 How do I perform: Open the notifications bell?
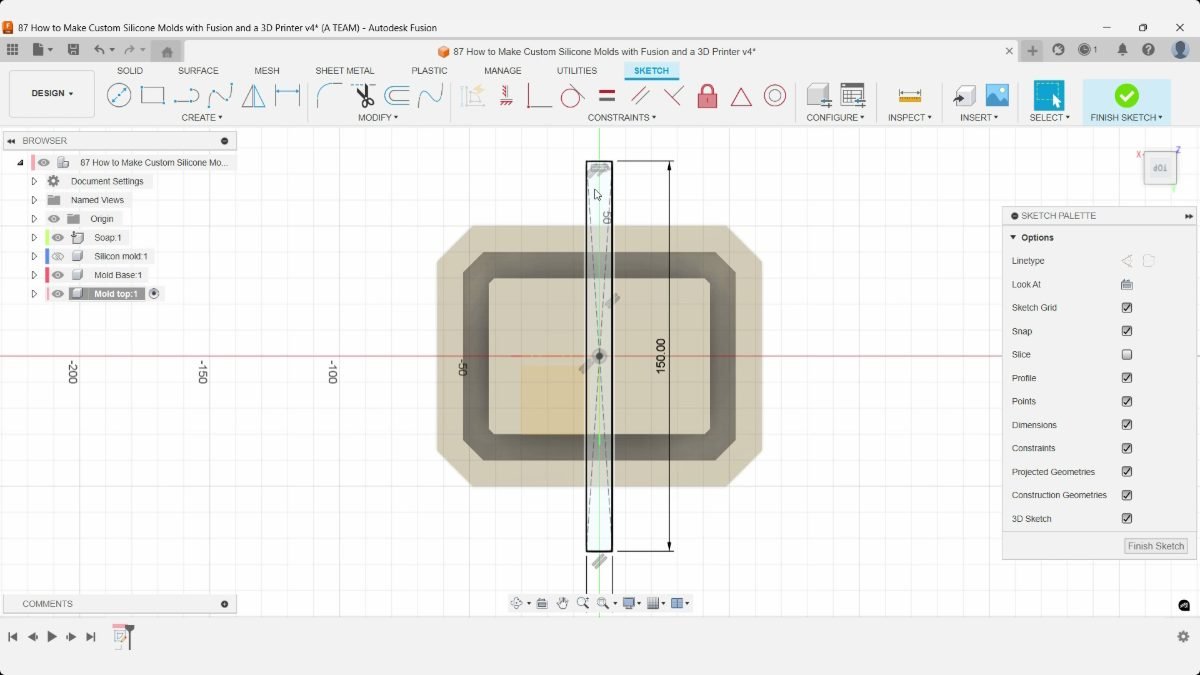point(1122,49)
